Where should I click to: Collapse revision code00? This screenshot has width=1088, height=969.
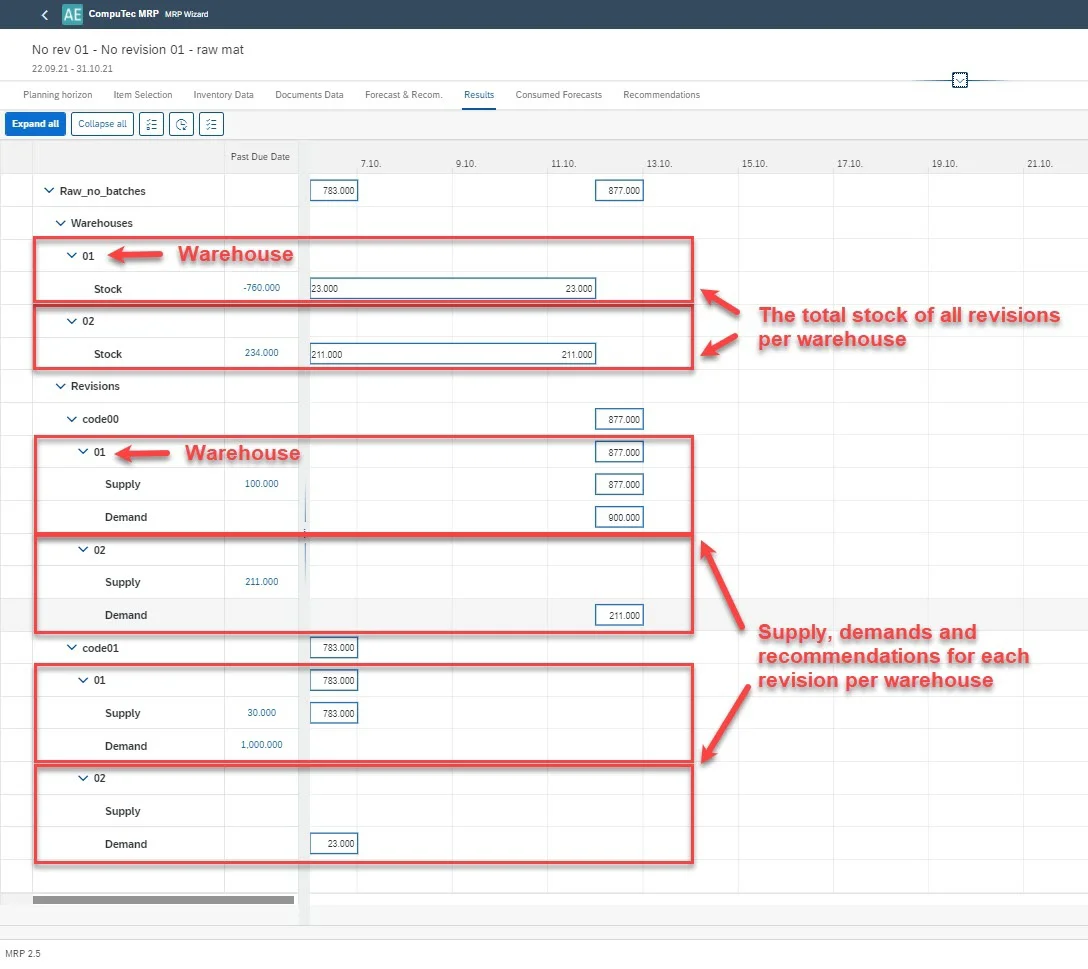71,419
